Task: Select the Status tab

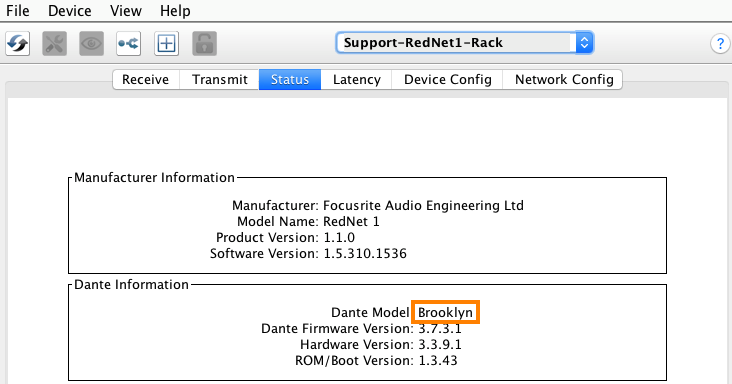Action: (290, 79)
